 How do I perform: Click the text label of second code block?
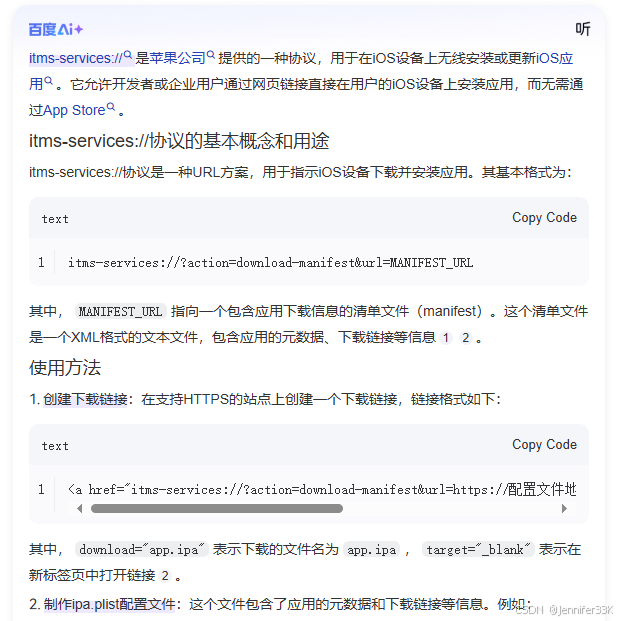point(55,446)
